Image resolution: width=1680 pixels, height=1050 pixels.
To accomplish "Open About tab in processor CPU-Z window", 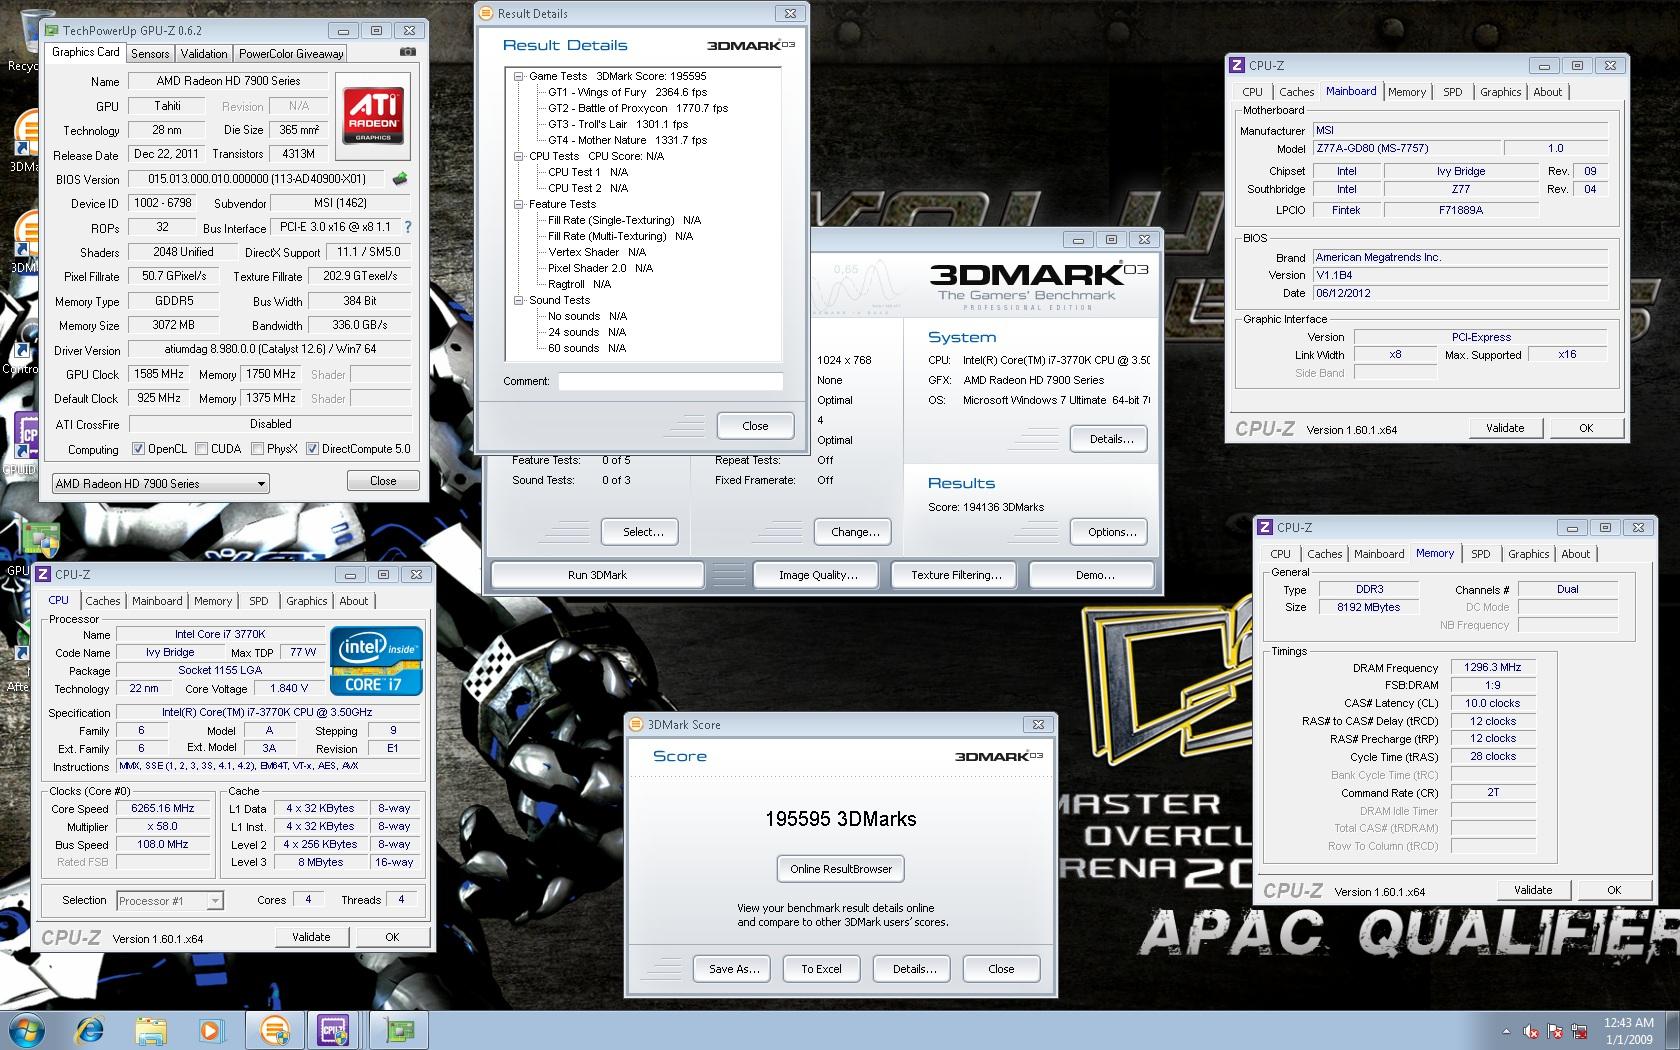I will [353, 601].
